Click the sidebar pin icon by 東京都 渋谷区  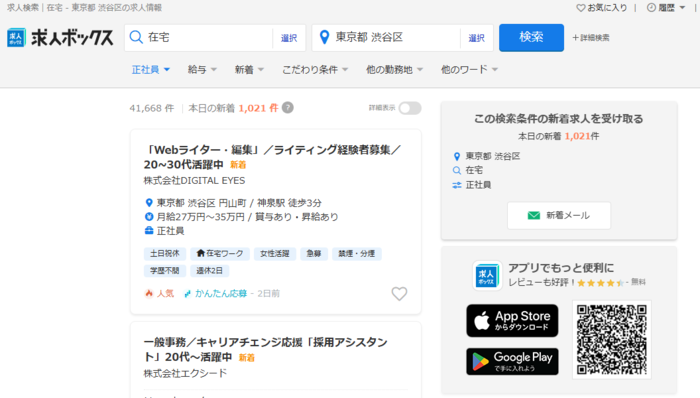[x=456, y=156]
